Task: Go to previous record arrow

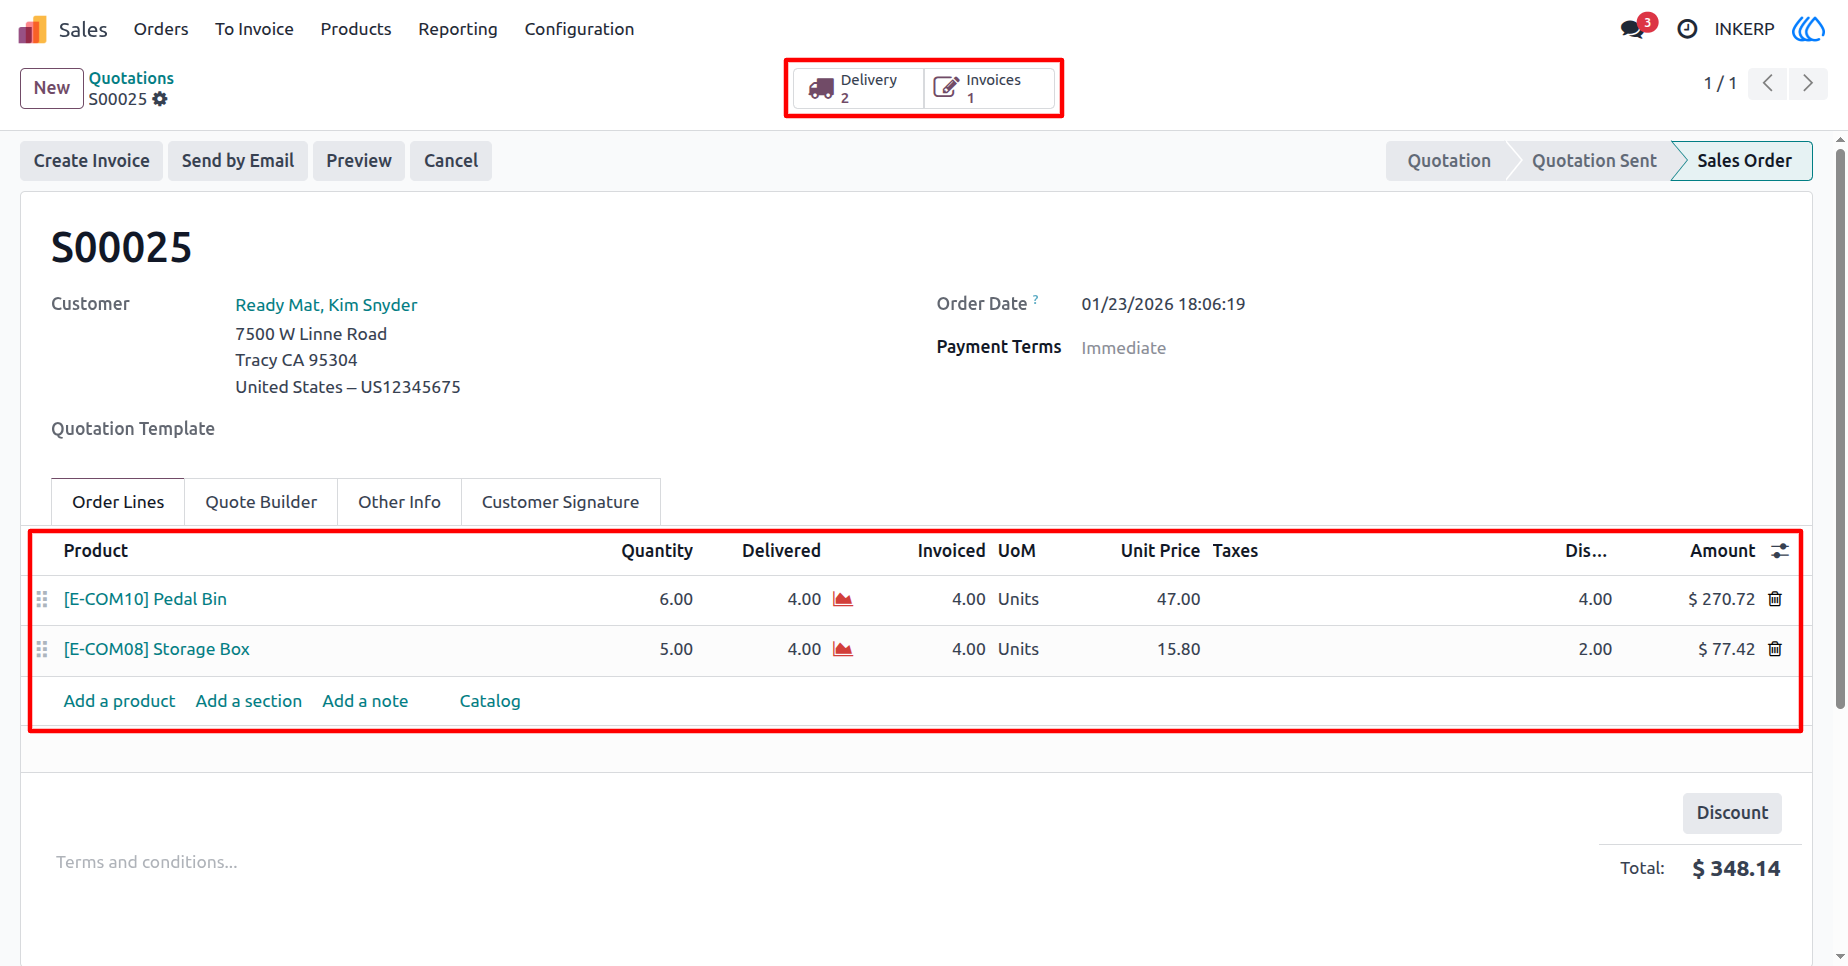Action: pos(1768,83)
